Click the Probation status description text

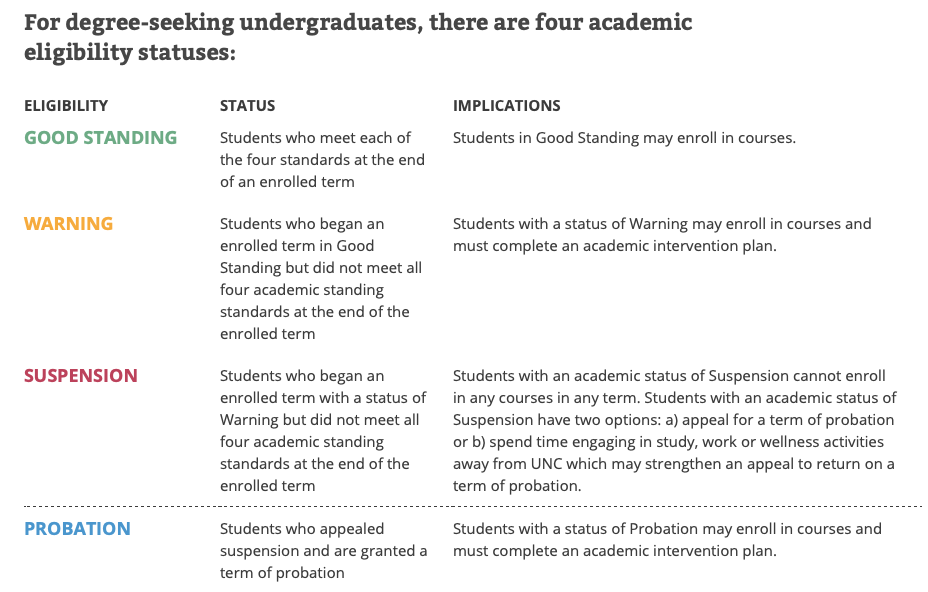pos(323,551)
